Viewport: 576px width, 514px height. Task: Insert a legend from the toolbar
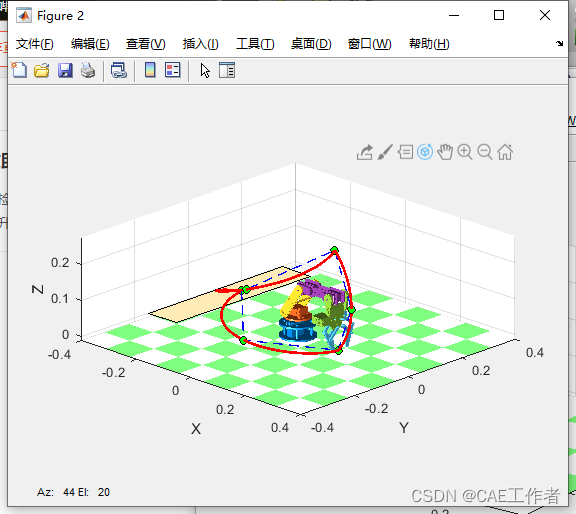(173, 70)
